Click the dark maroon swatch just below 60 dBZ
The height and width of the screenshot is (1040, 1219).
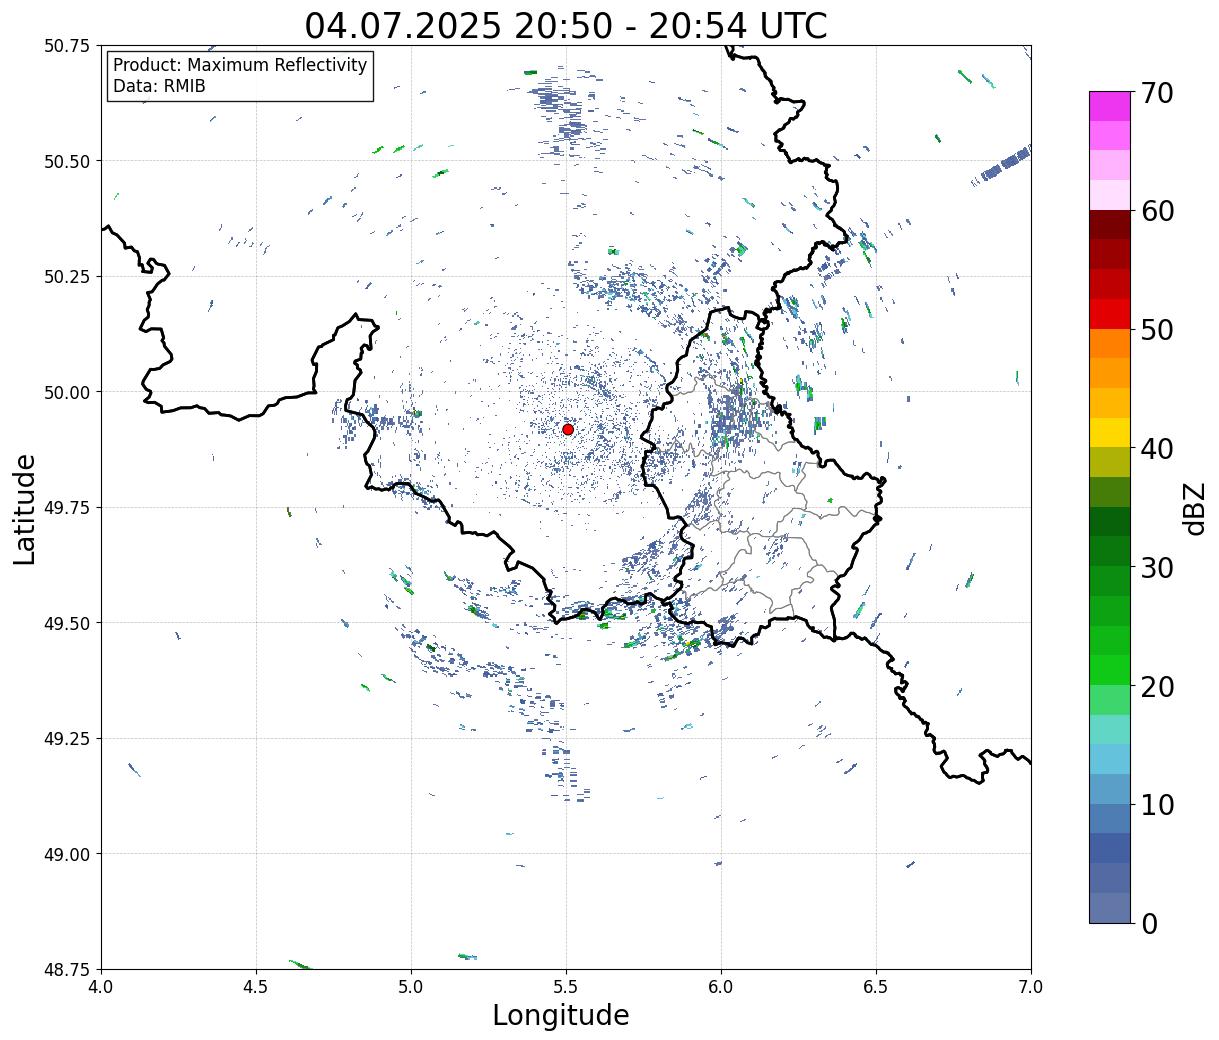(x=1110, y=224)
